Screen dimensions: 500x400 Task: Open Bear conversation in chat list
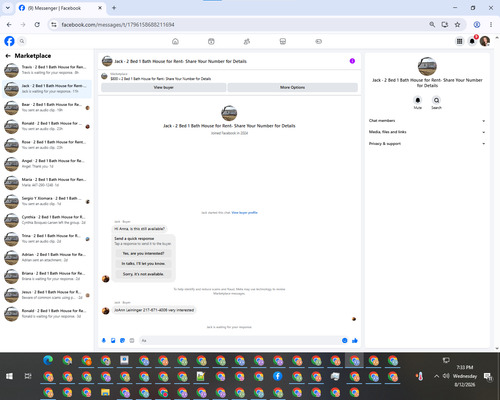click(47, 108)
